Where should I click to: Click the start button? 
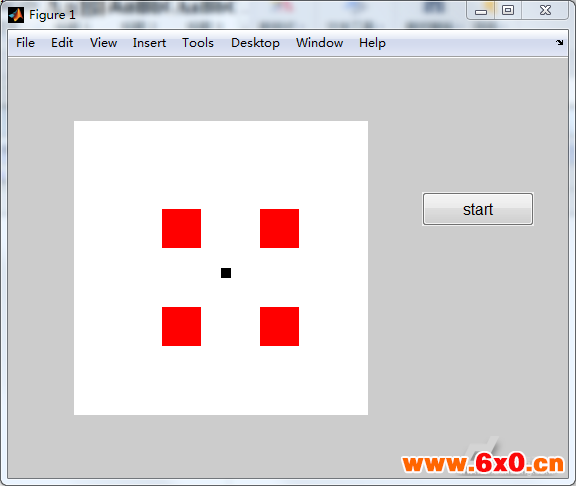click(478, 209)
